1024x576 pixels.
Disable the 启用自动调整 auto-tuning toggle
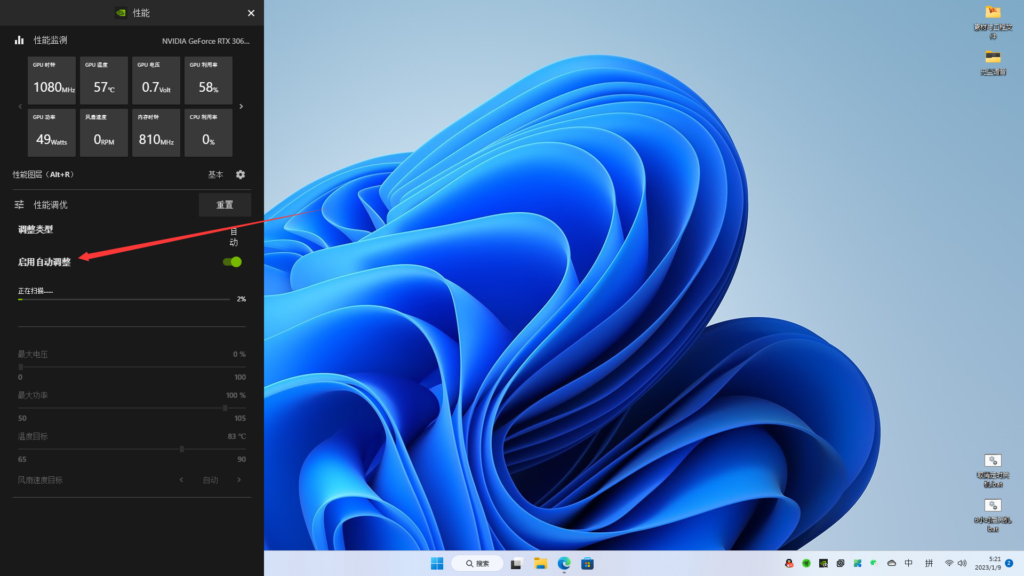point(232,262)
